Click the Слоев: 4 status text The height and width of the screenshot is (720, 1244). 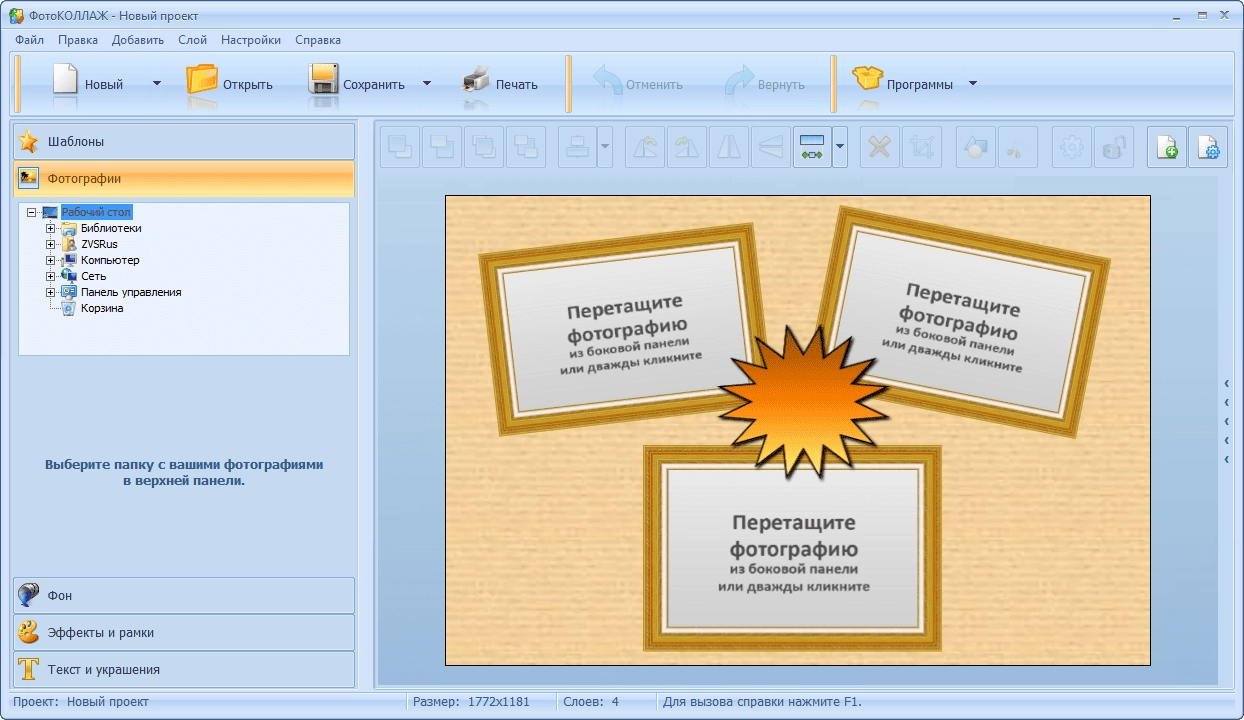coord(591,702)
